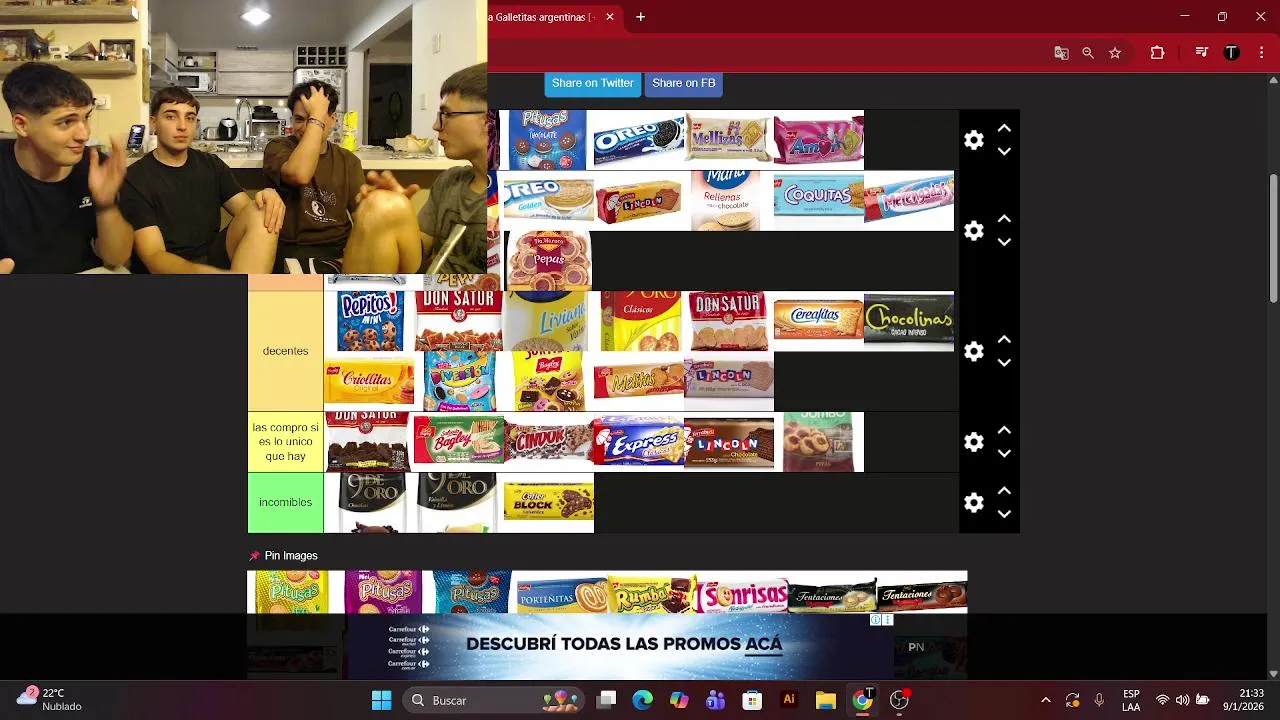
Task: Bookmark this page with the star icon
Action: click(1115, 53)
